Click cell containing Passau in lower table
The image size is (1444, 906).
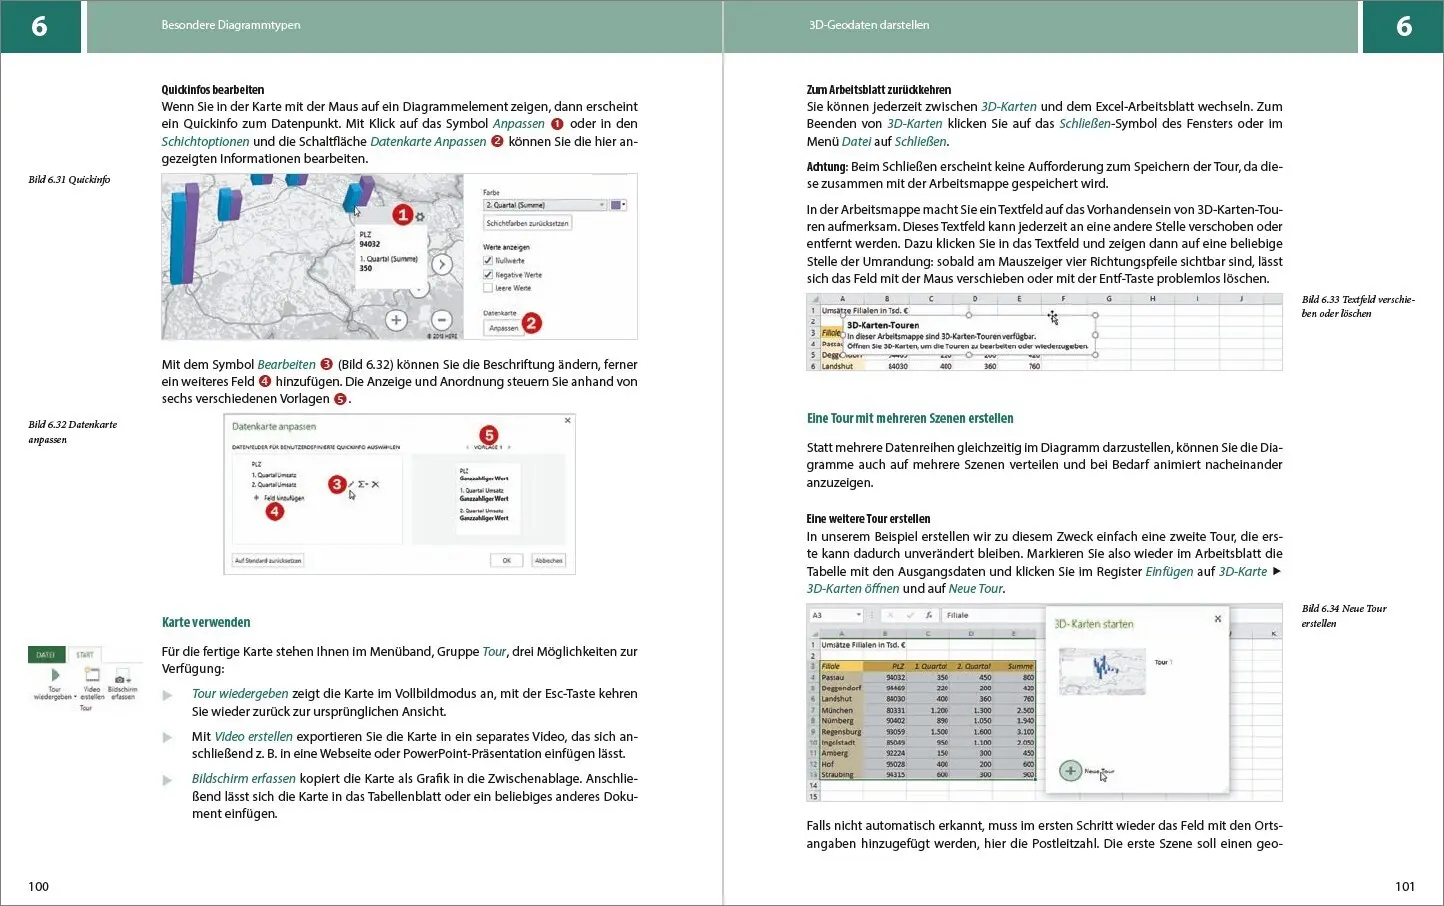click(x=840, y=677)
